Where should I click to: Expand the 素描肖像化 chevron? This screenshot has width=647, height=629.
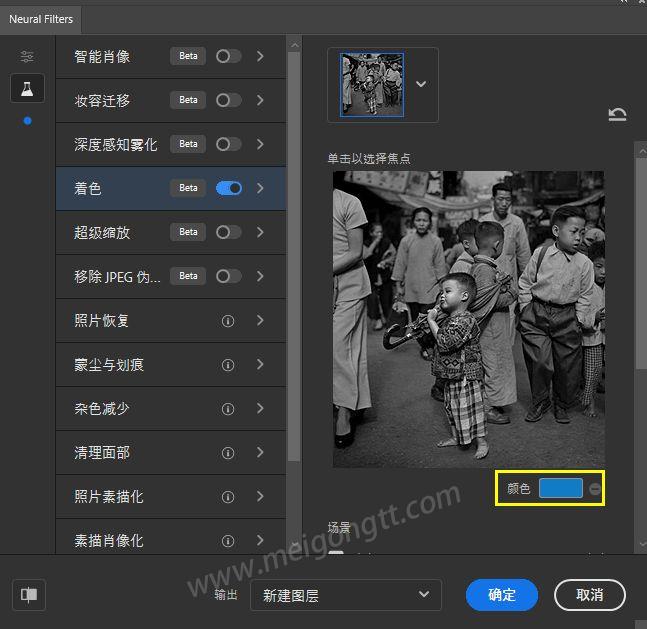pos(260,541)
